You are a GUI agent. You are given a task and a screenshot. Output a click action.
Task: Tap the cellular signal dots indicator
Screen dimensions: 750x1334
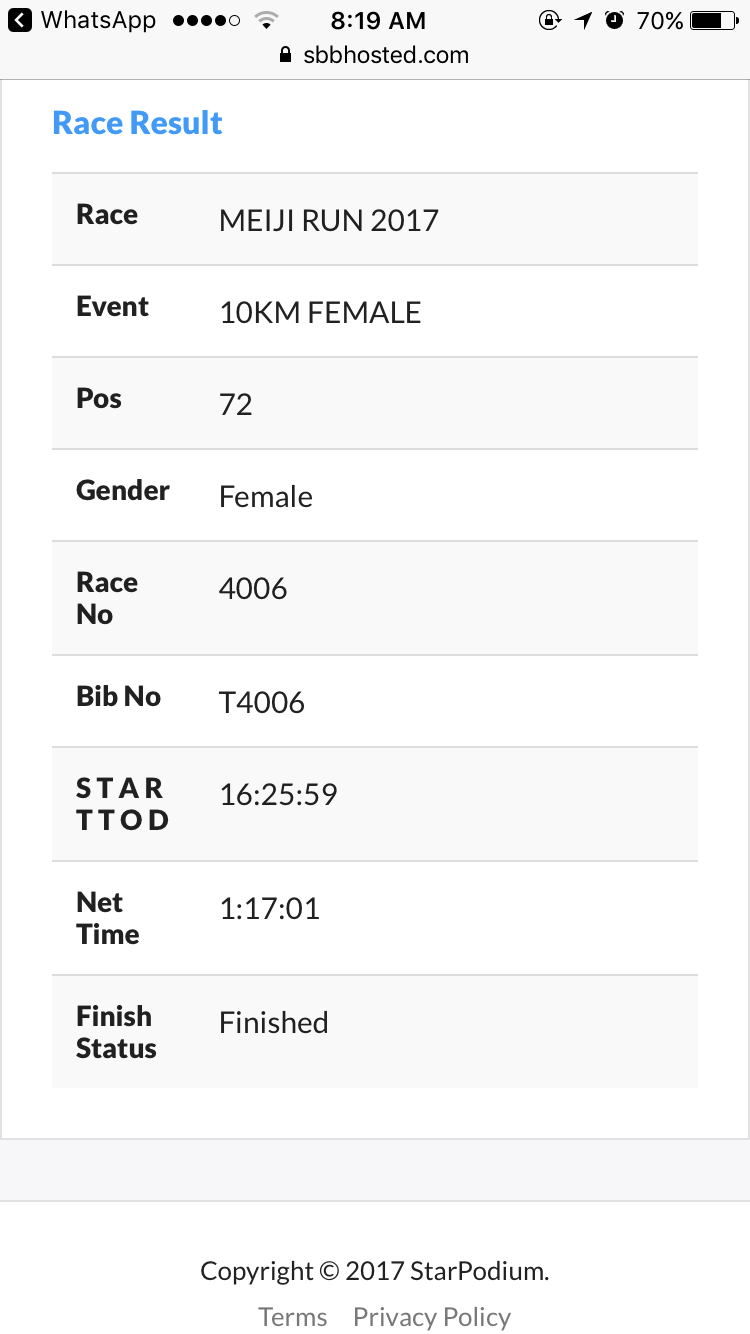point(206,20)
